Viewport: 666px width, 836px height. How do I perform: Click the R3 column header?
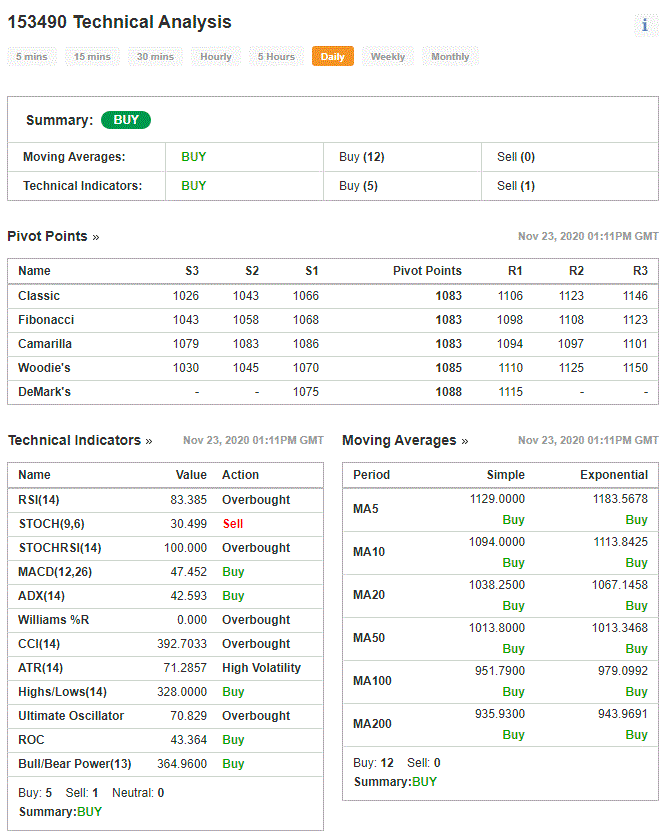click(x=640, y=271)
